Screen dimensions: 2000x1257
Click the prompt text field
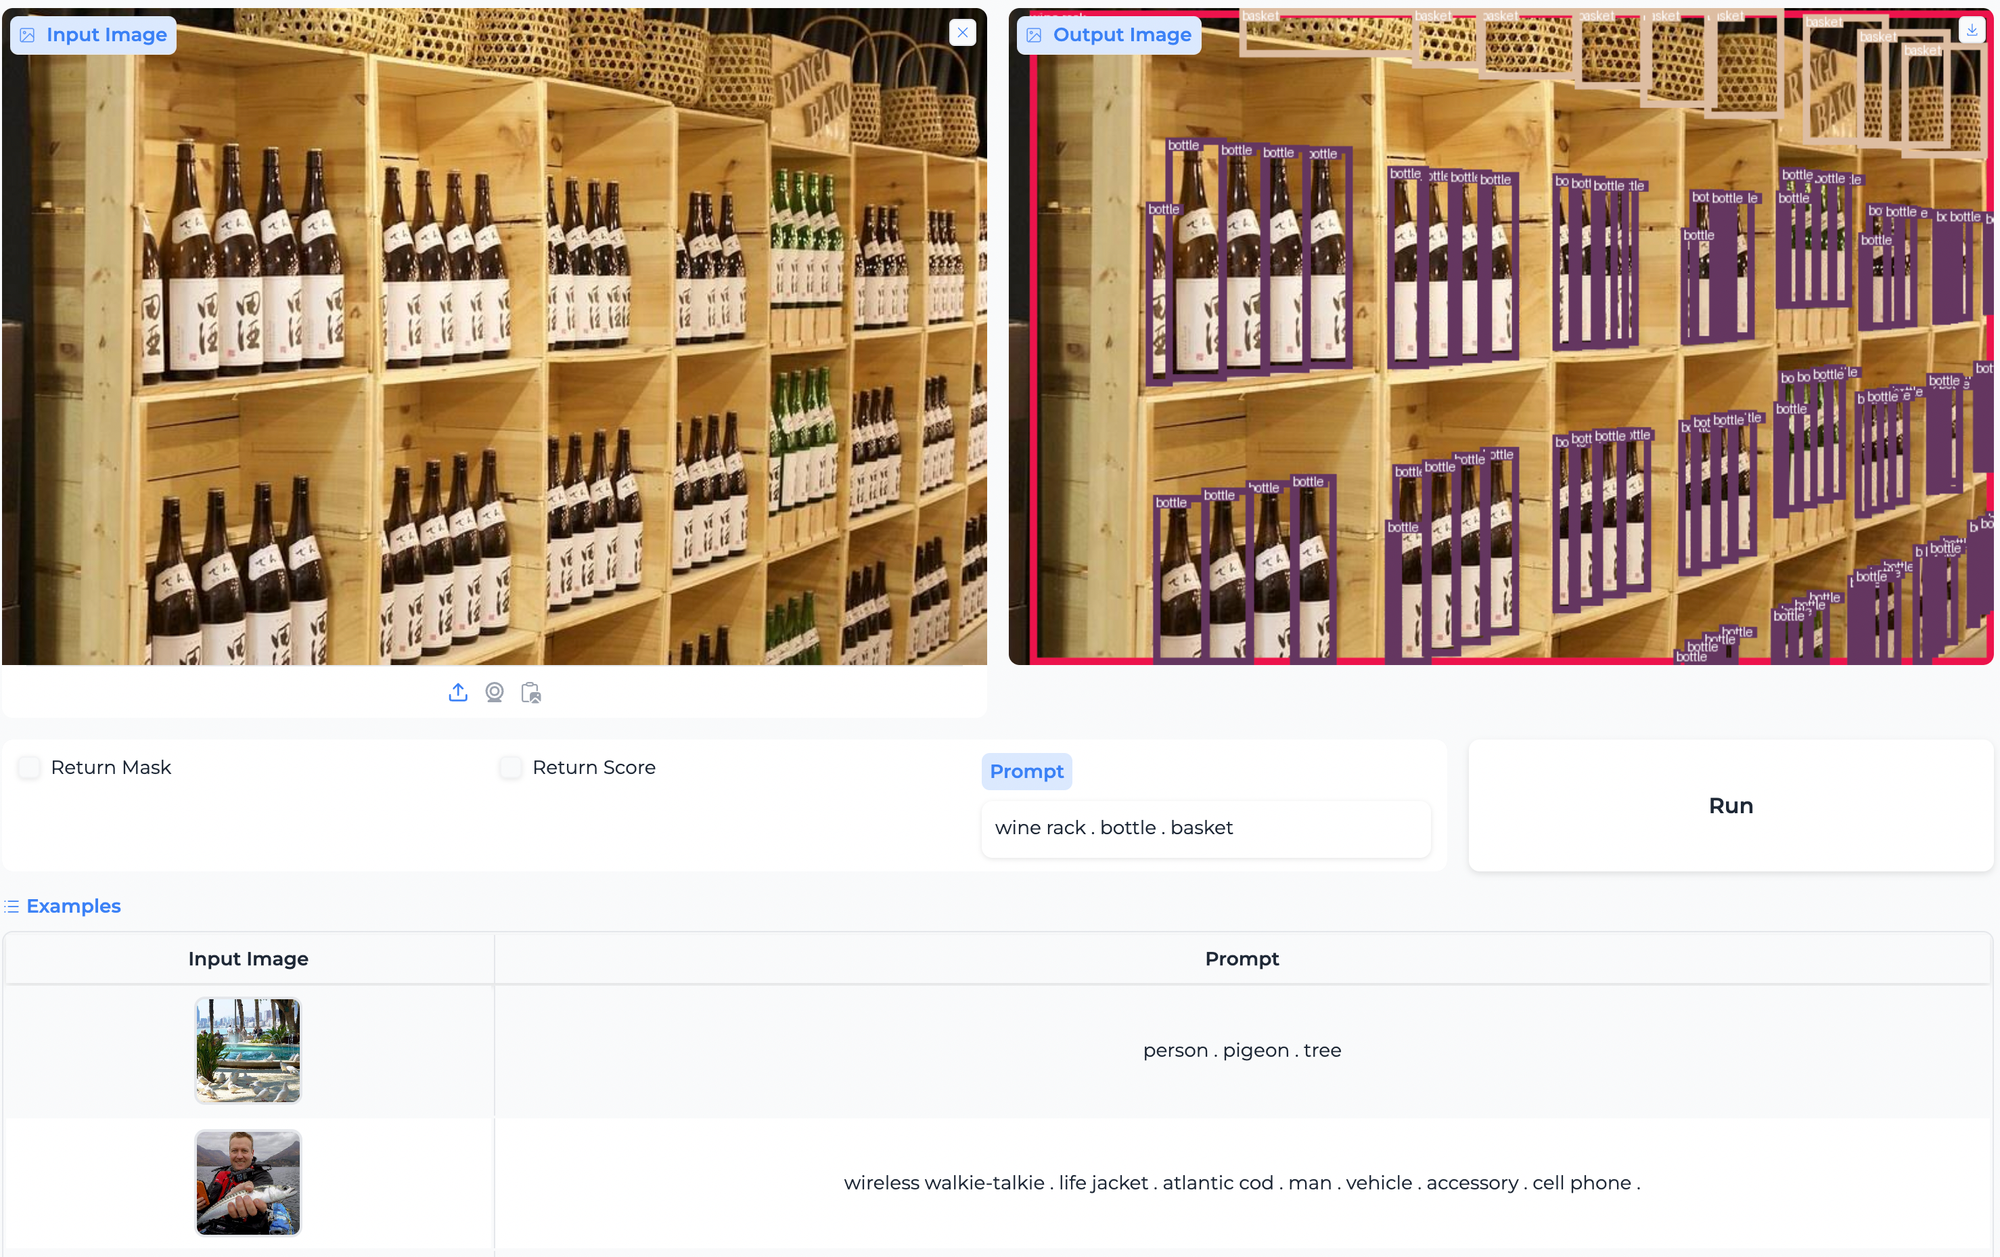click(1205, 828)
